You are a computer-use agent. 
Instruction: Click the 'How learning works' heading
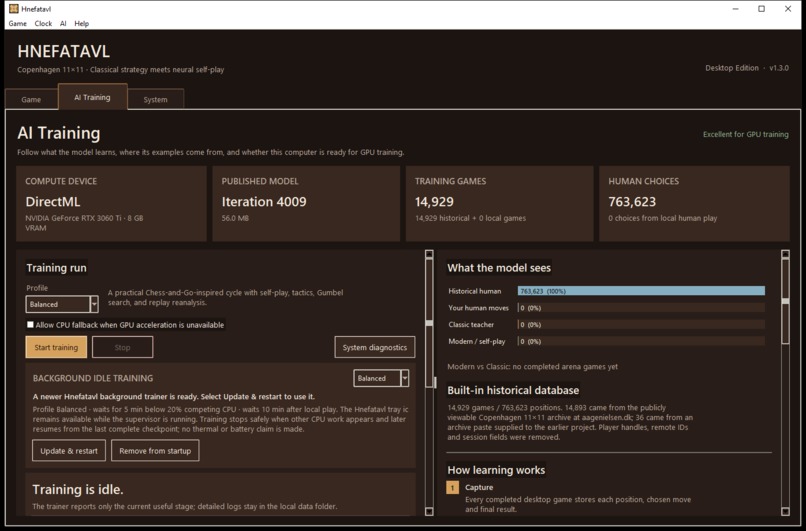point(496,470)
